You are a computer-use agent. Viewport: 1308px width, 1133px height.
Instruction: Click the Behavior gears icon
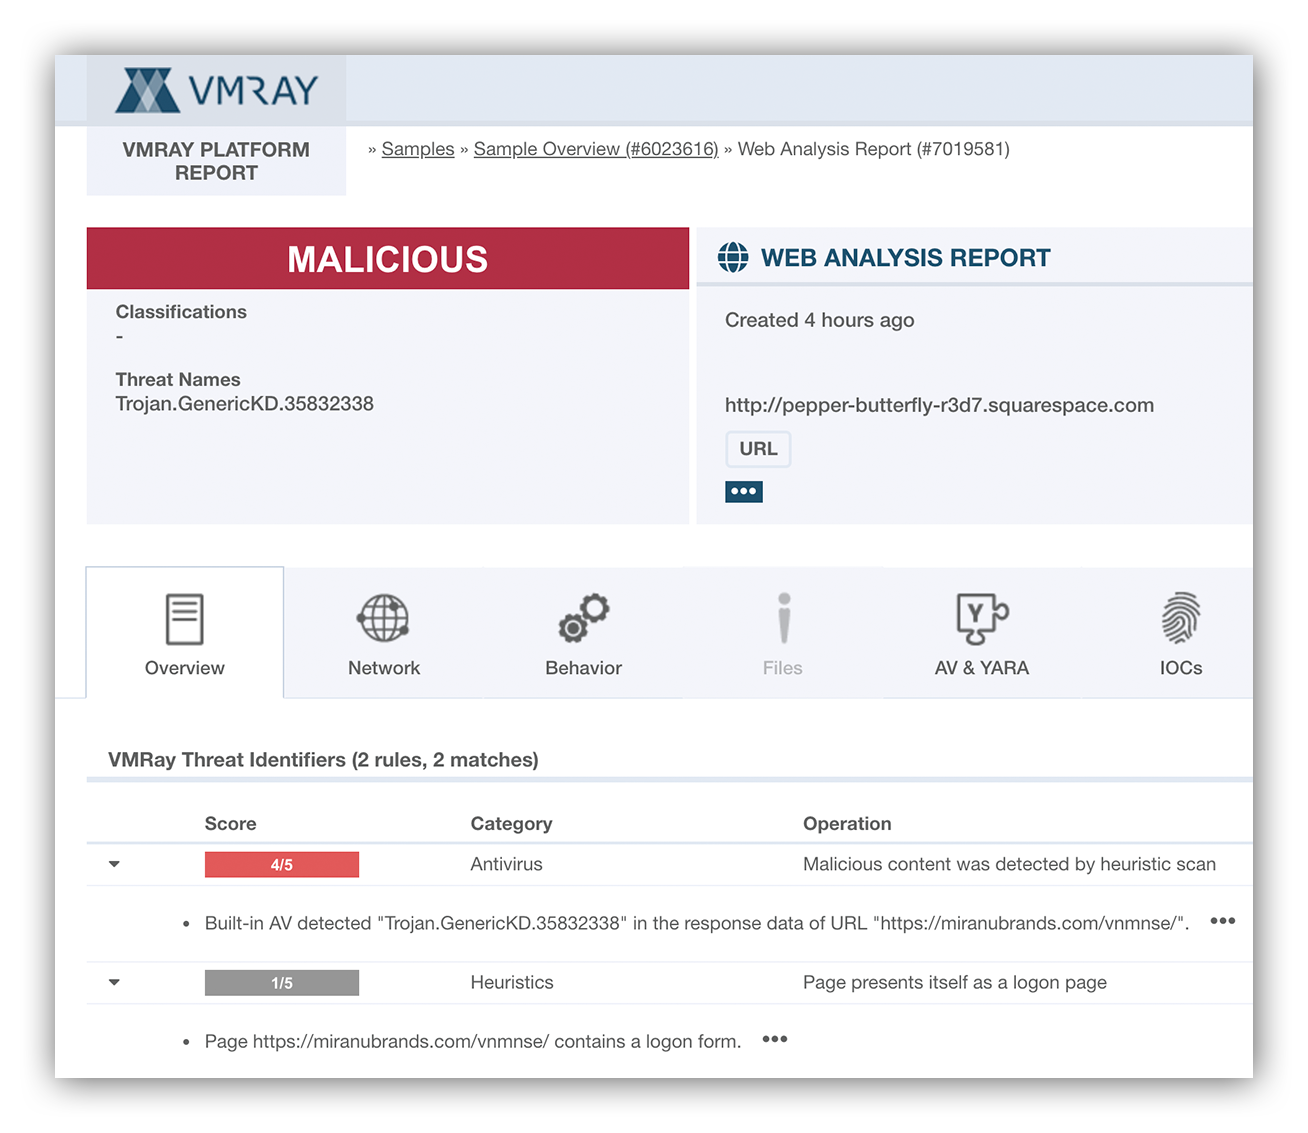(x=584, y=618)
